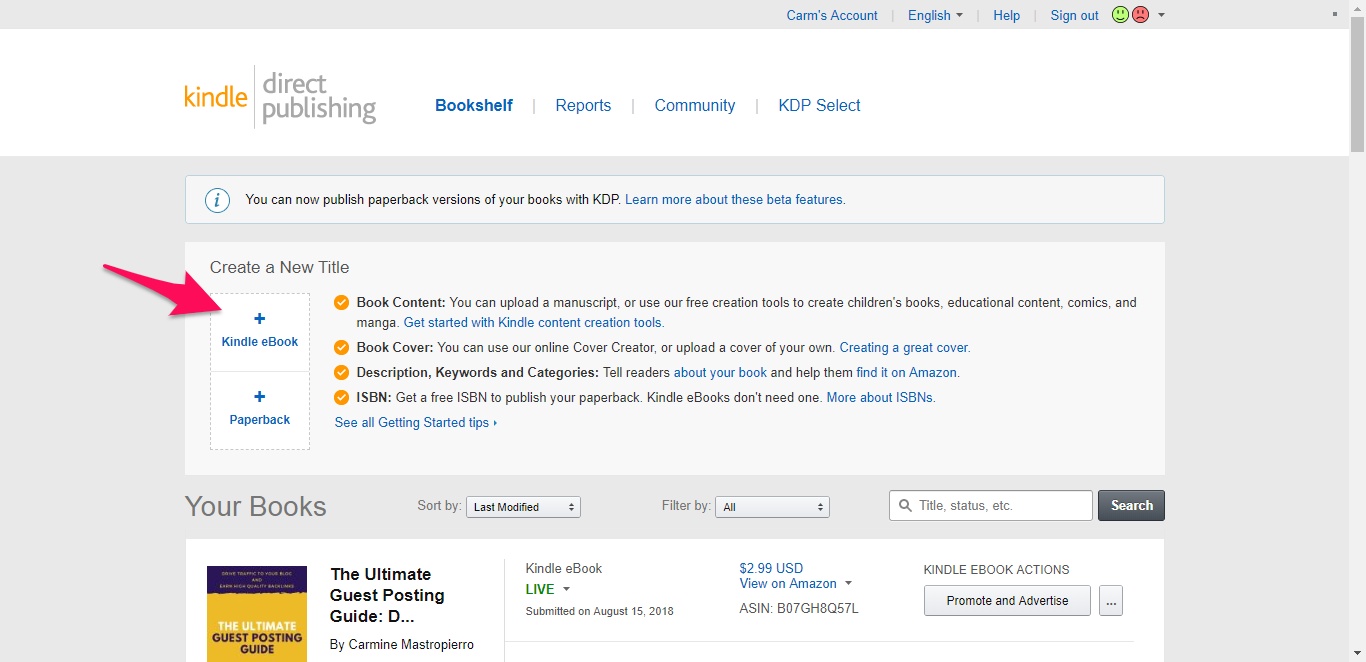
Task: Open the Sort by Last Modified dropdown
Action: pyautogui.click(x=523, y=507)
